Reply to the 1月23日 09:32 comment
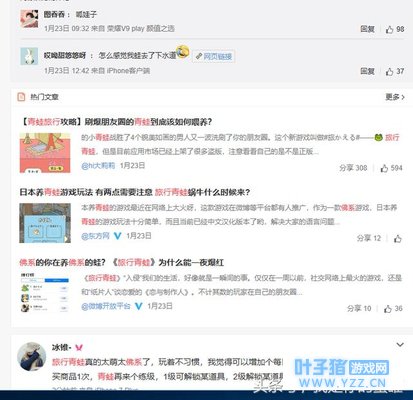 pos(367,29)
